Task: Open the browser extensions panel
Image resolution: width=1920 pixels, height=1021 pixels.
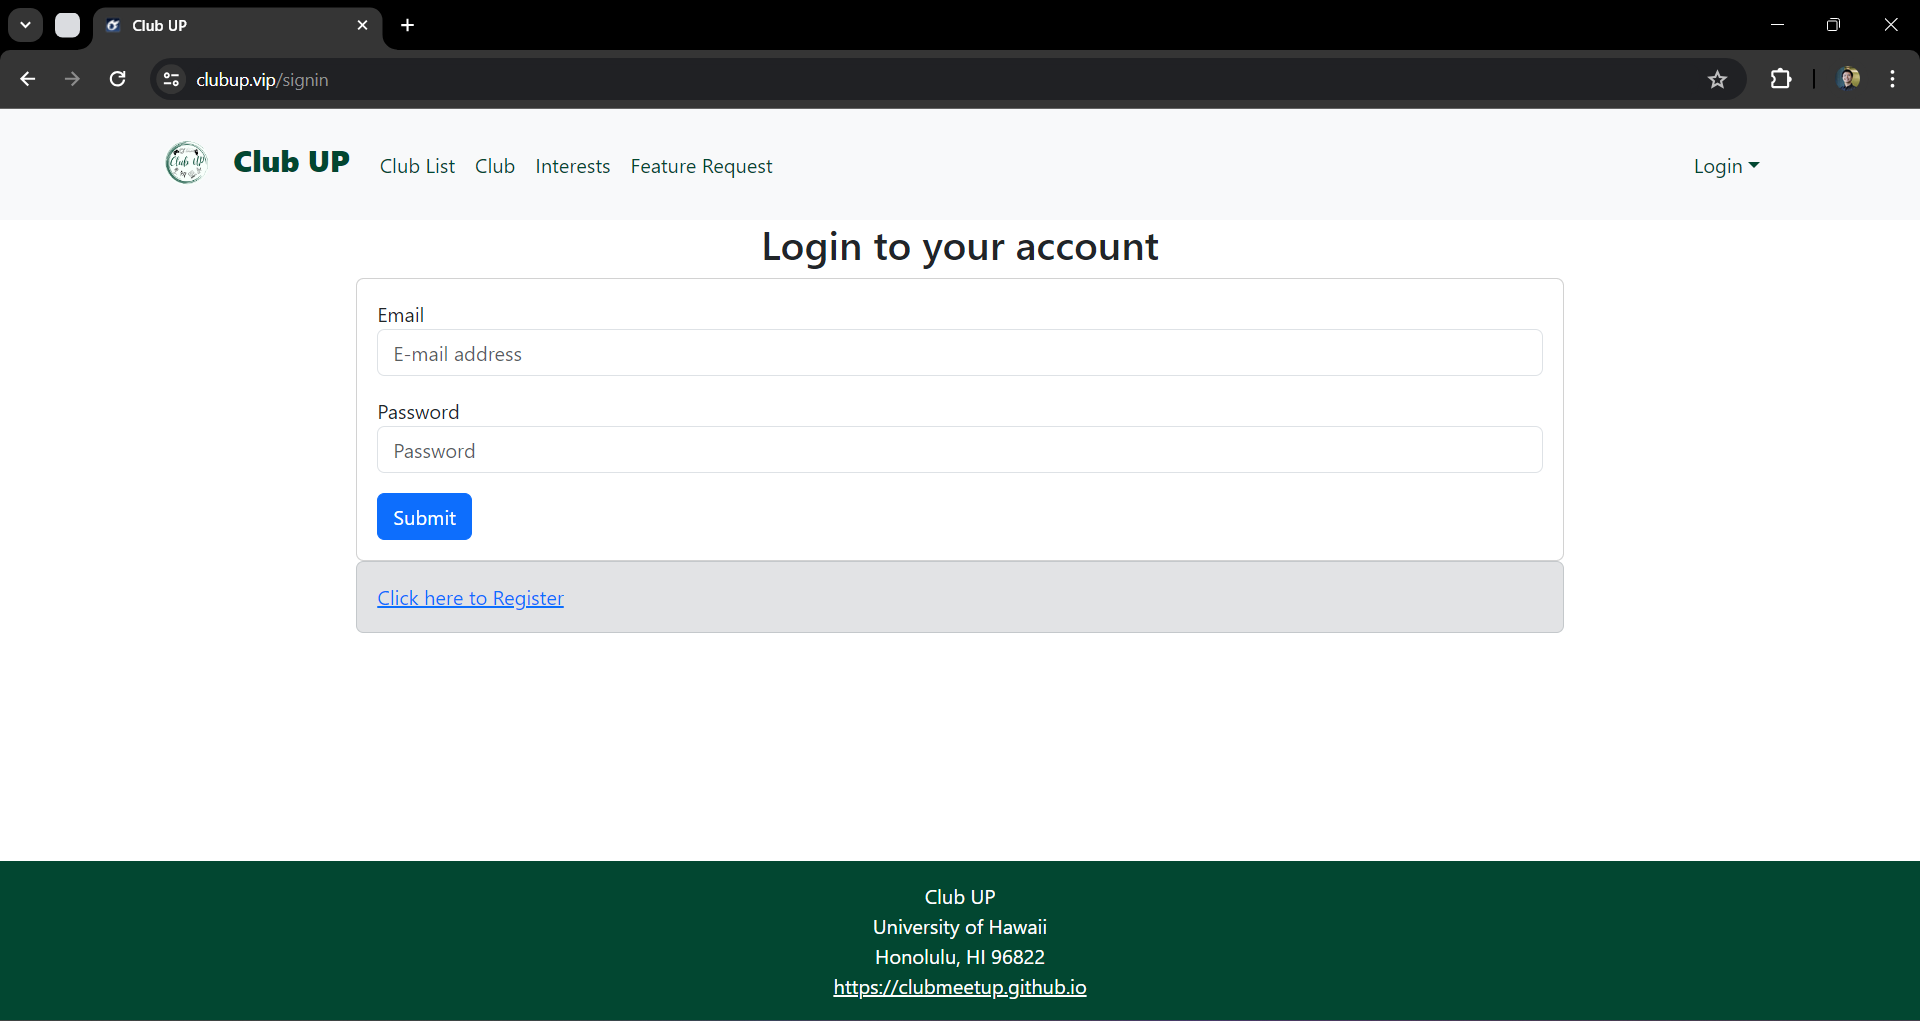Action: point(1782,79)
